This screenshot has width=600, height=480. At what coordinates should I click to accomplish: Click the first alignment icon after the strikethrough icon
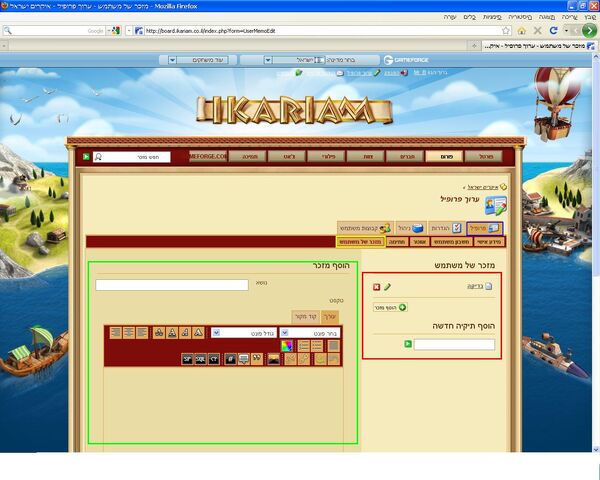[142, 333]
